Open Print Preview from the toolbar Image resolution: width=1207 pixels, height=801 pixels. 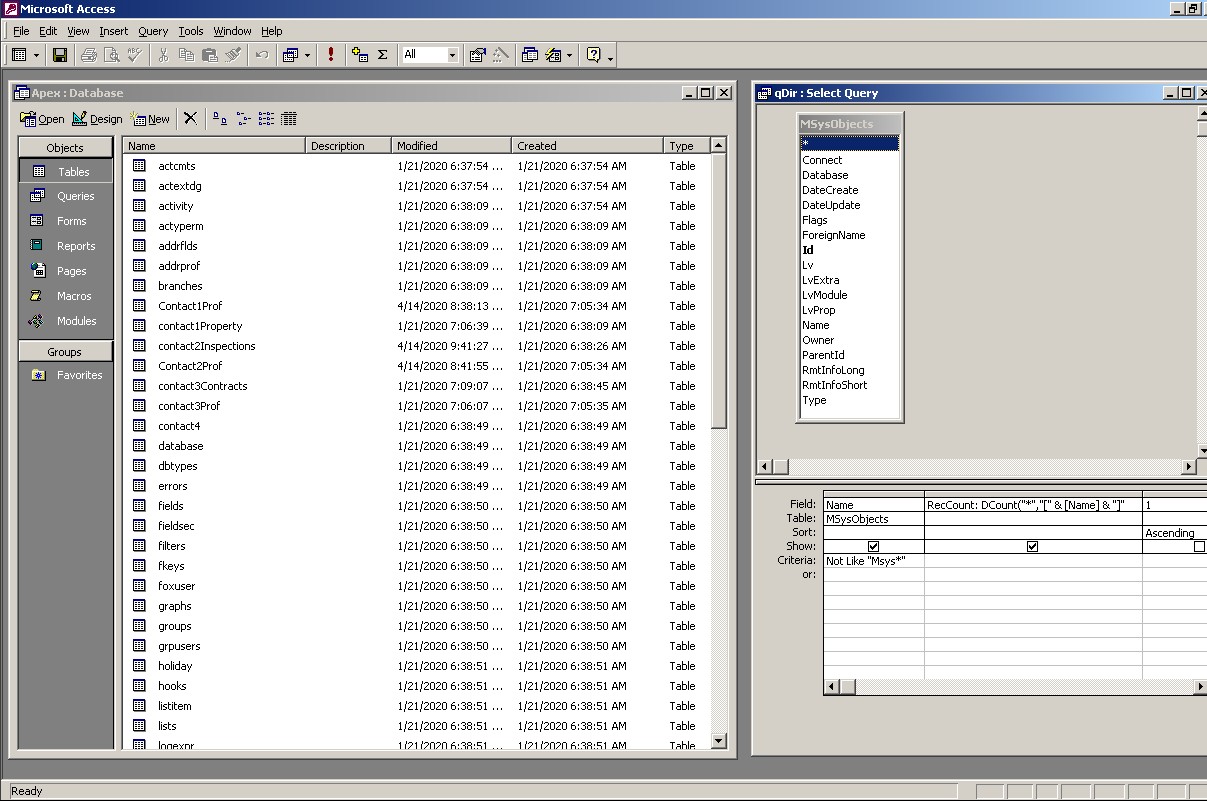tap(112, 55)
